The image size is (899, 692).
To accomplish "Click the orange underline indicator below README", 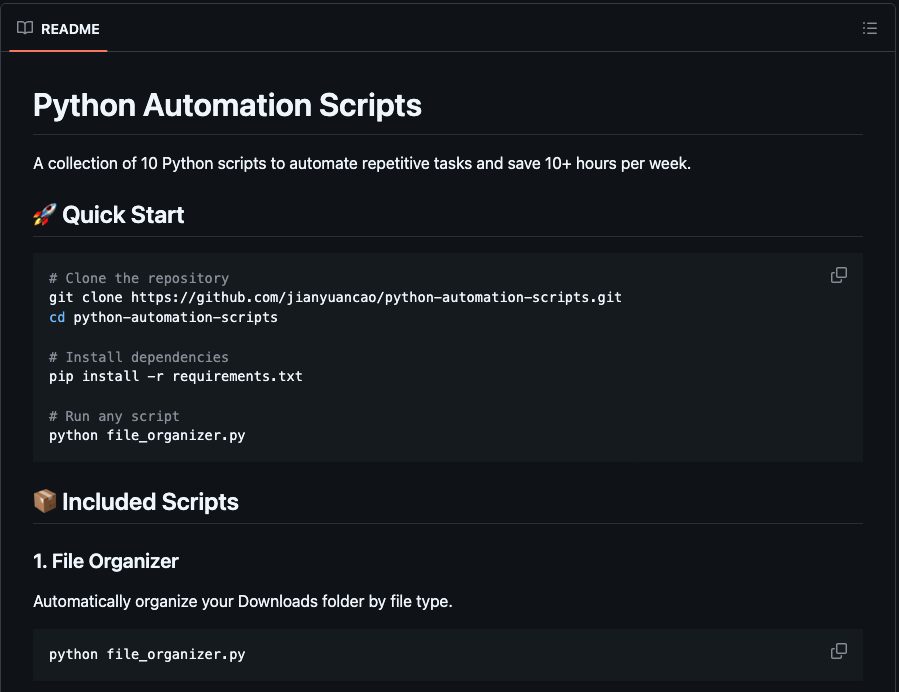I will 57,50.
